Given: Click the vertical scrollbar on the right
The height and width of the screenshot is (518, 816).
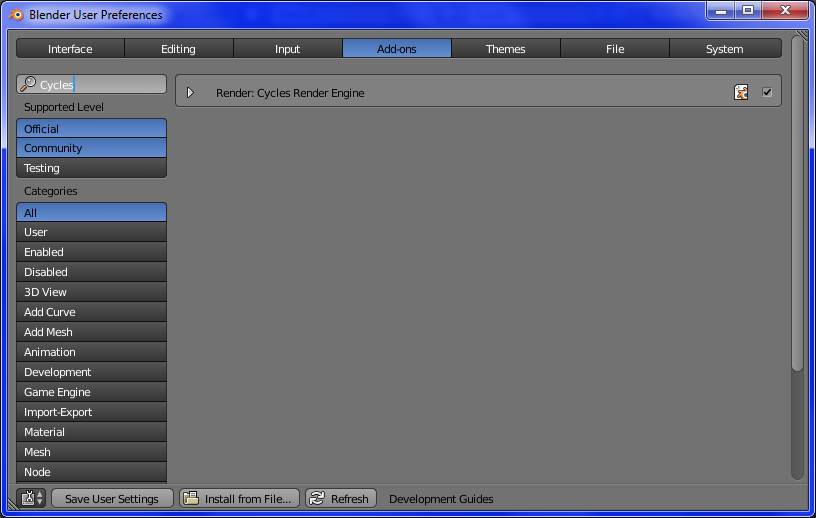Looking at the screenshot, I should [797, 203].
